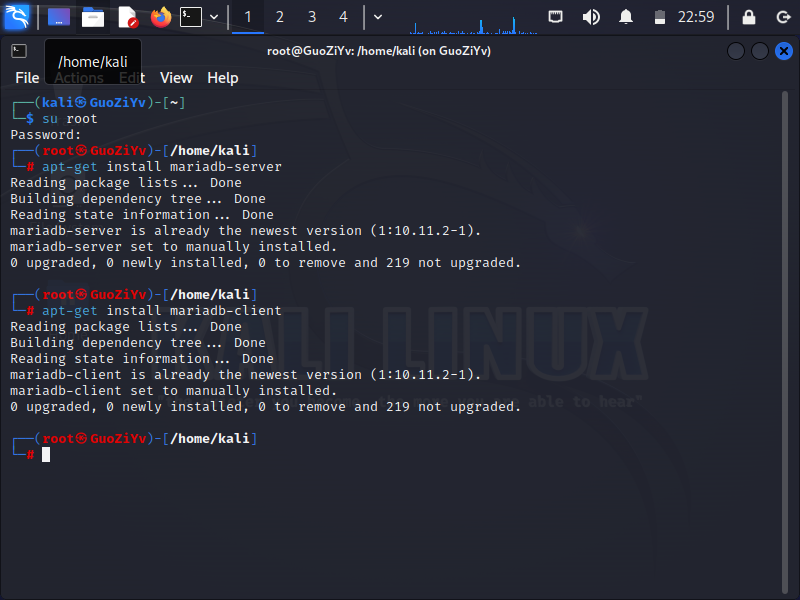Click 'mariadb-client set to manually installed.' line
Image resolution: width=800 pixels, height=600 pixels.
coord(173,391)
